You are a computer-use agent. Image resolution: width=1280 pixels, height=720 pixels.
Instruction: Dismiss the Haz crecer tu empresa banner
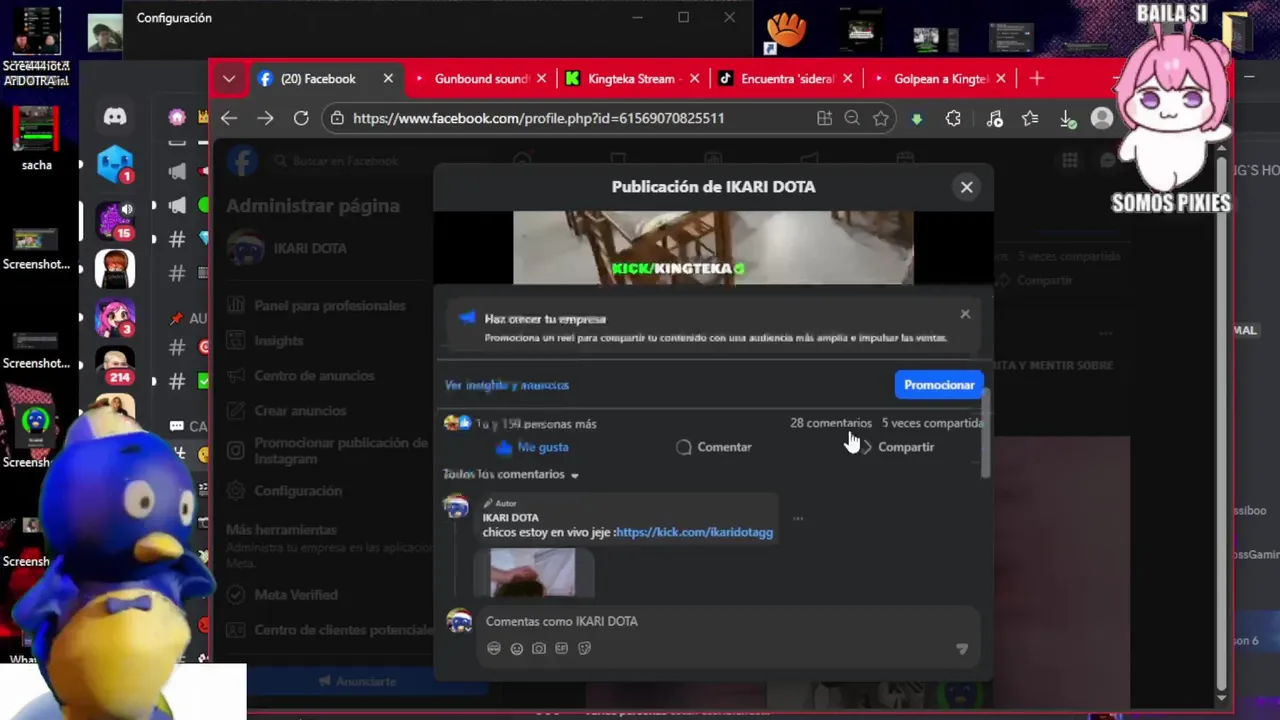965,314
